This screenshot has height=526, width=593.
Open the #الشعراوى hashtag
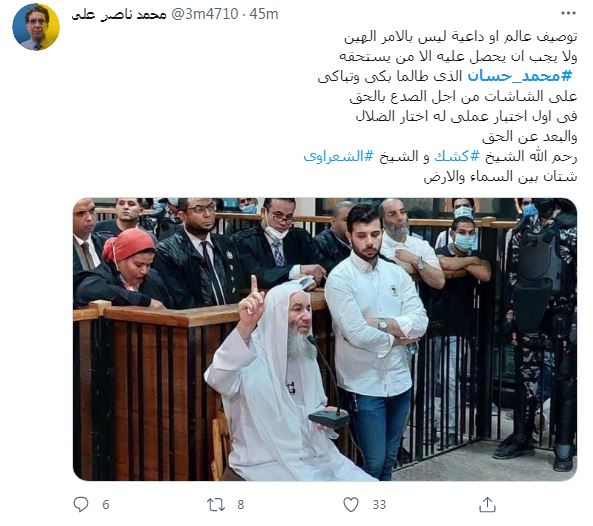coord(339,156)
